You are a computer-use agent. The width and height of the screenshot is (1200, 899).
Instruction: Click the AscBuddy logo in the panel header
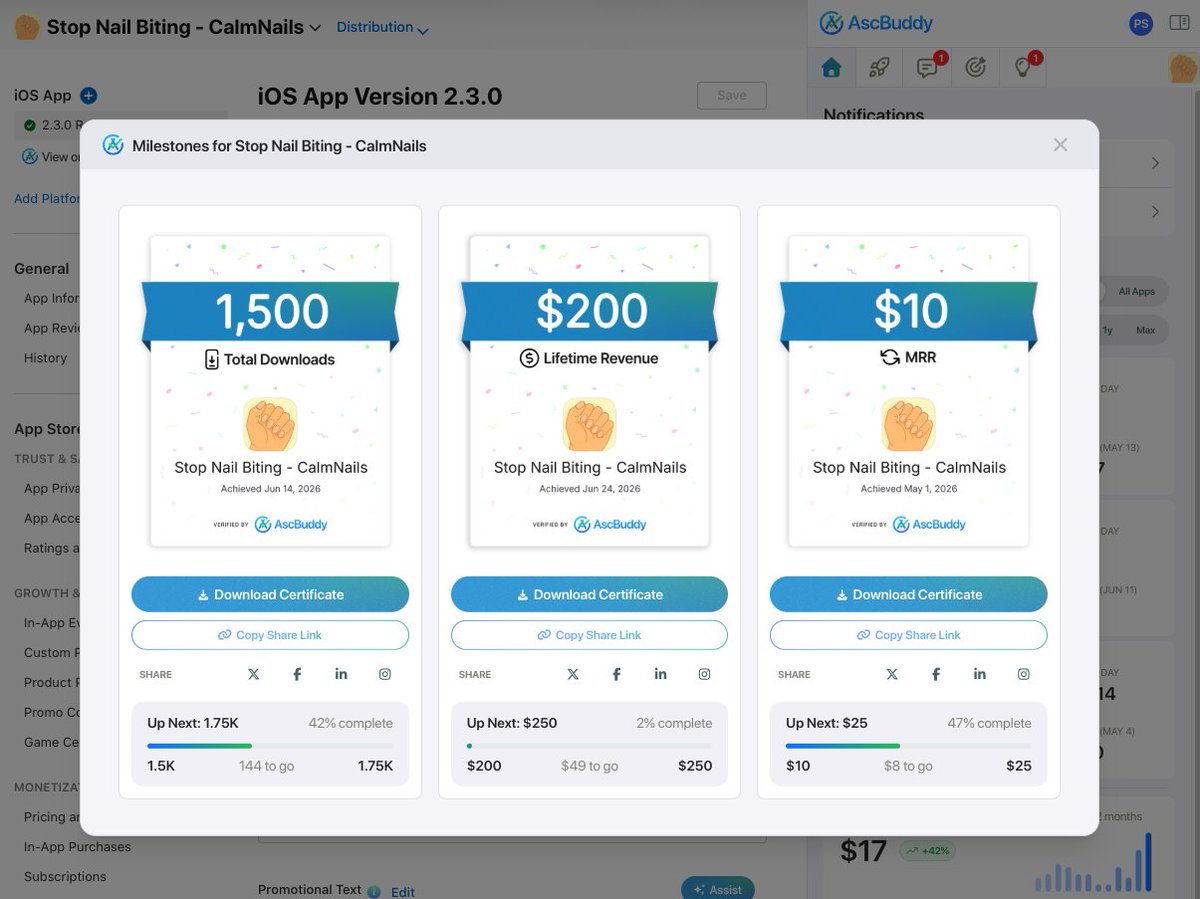coord(876,23)
